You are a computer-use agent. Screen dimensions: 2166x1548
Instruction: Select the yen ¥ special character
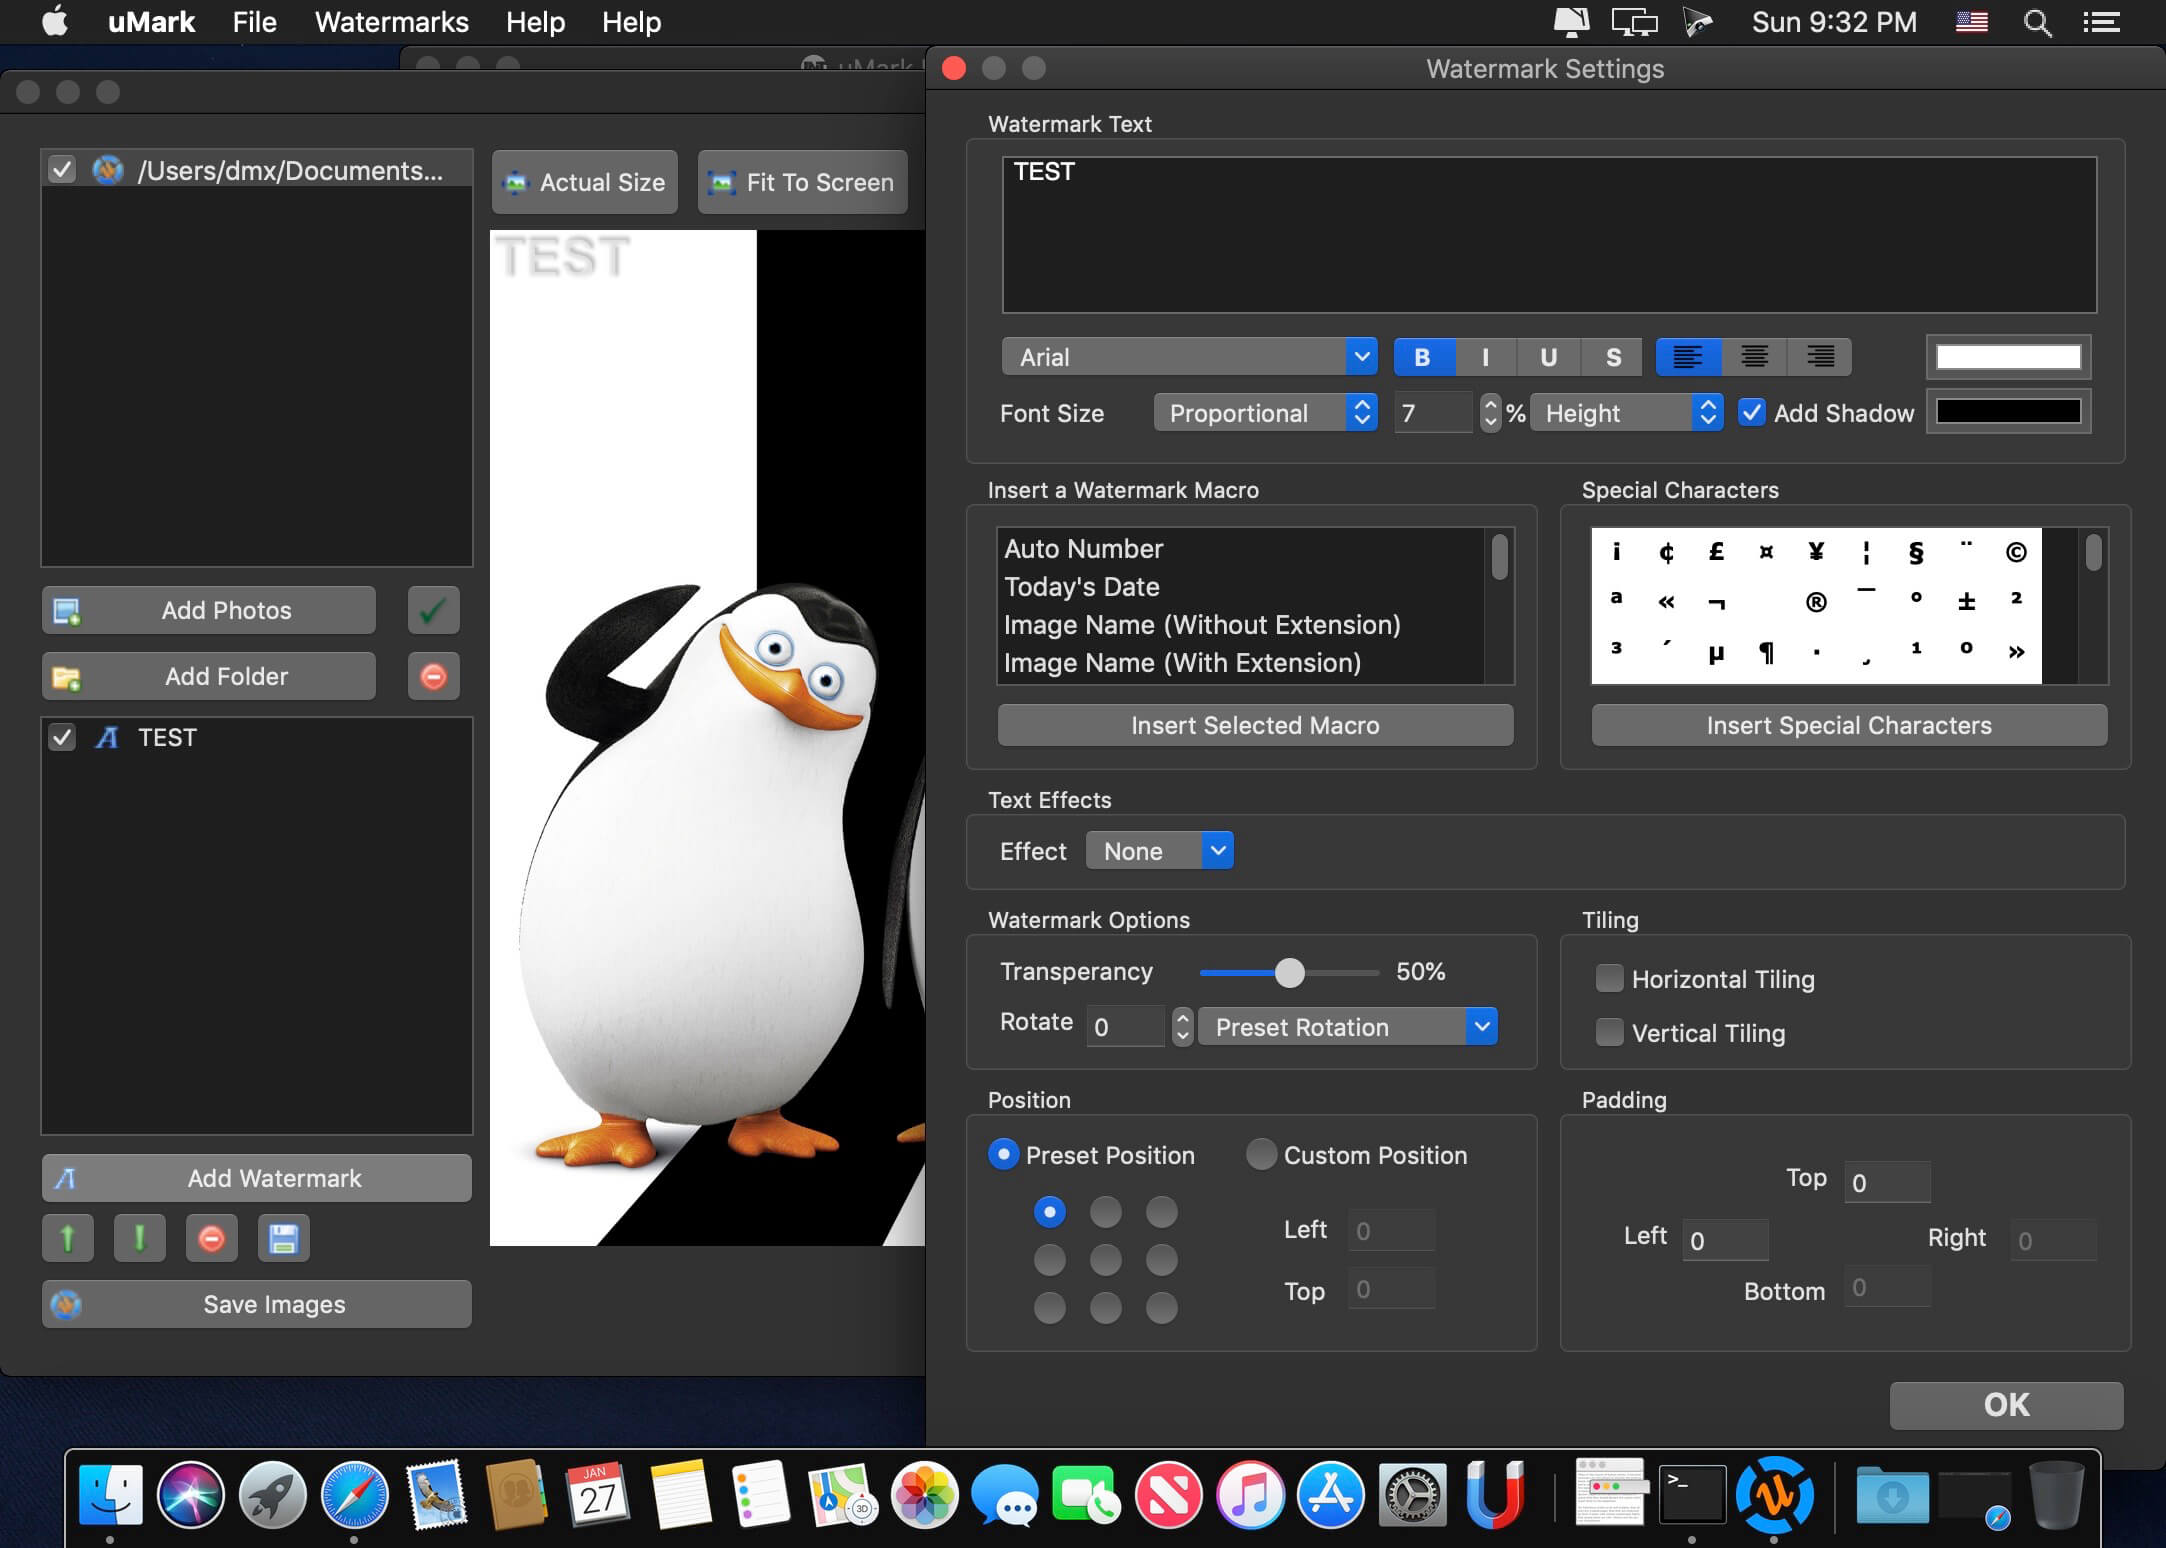click(1816, 552)
